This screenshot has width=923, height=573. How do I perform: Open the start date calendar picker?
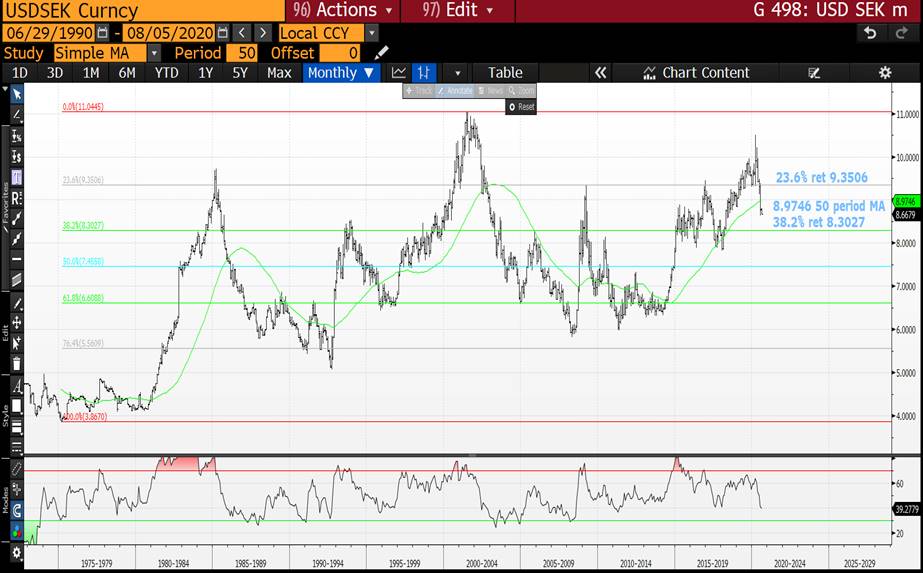pyautogui.click(x=102, y=33)
